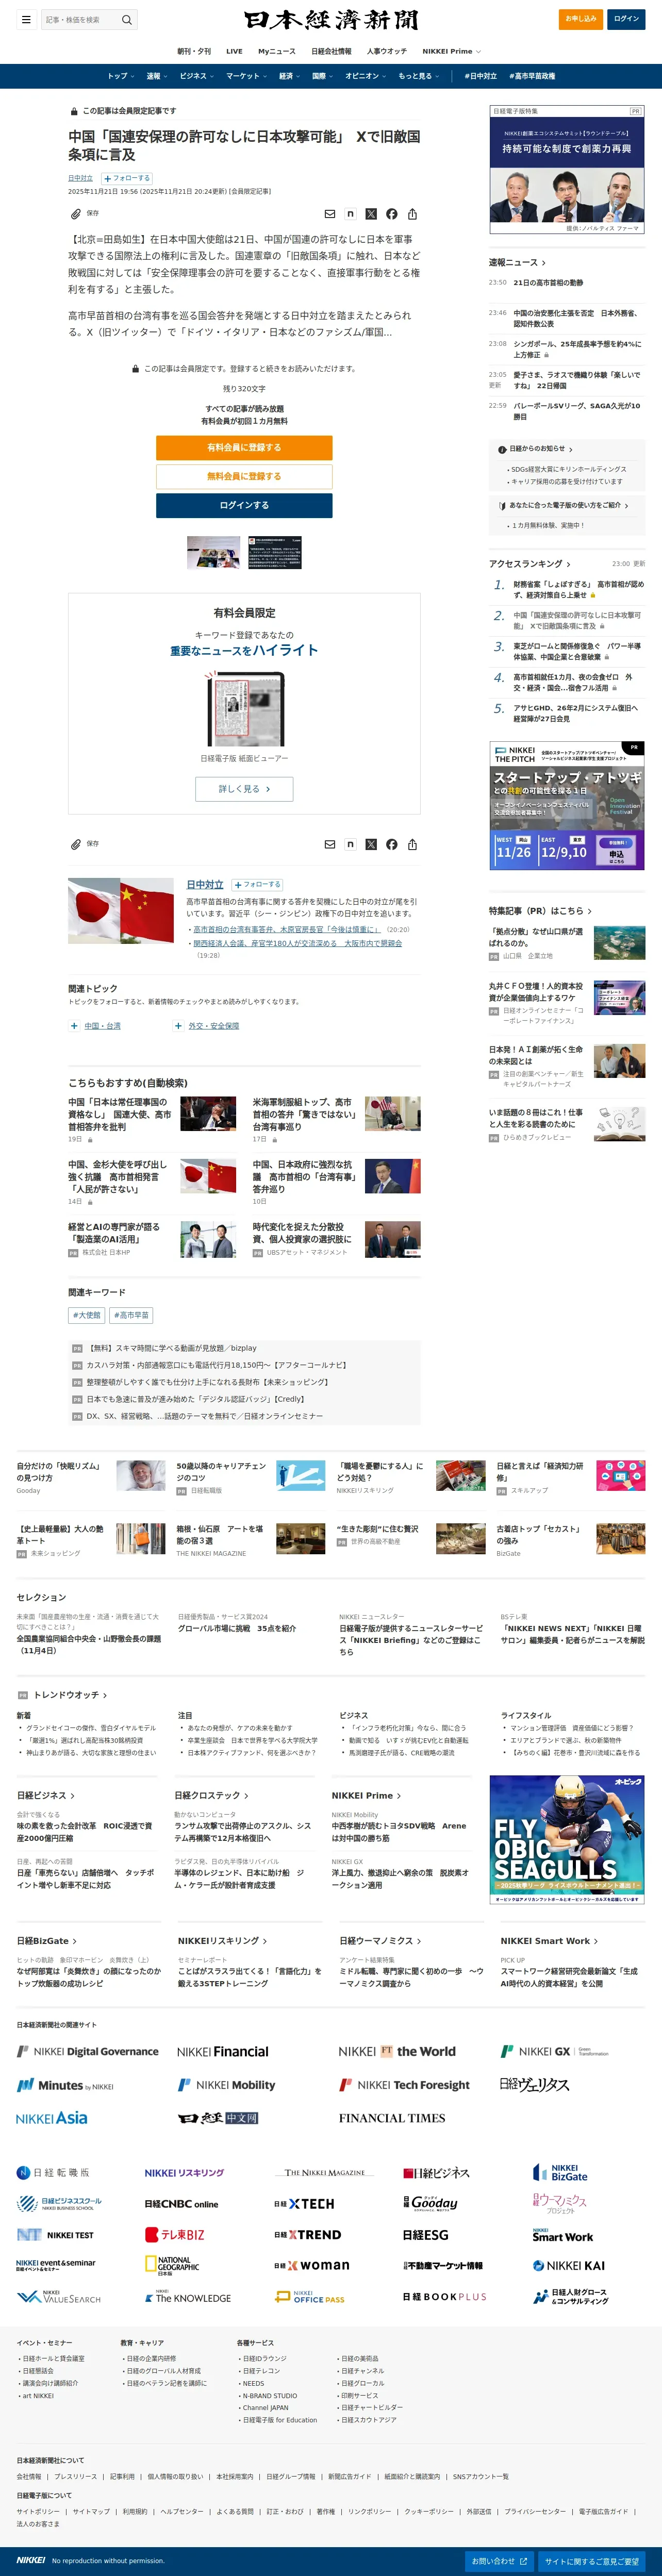
Task: Open 高市首相の台湾有事答弁、木原官房長官 link
Action: point(286,929)
